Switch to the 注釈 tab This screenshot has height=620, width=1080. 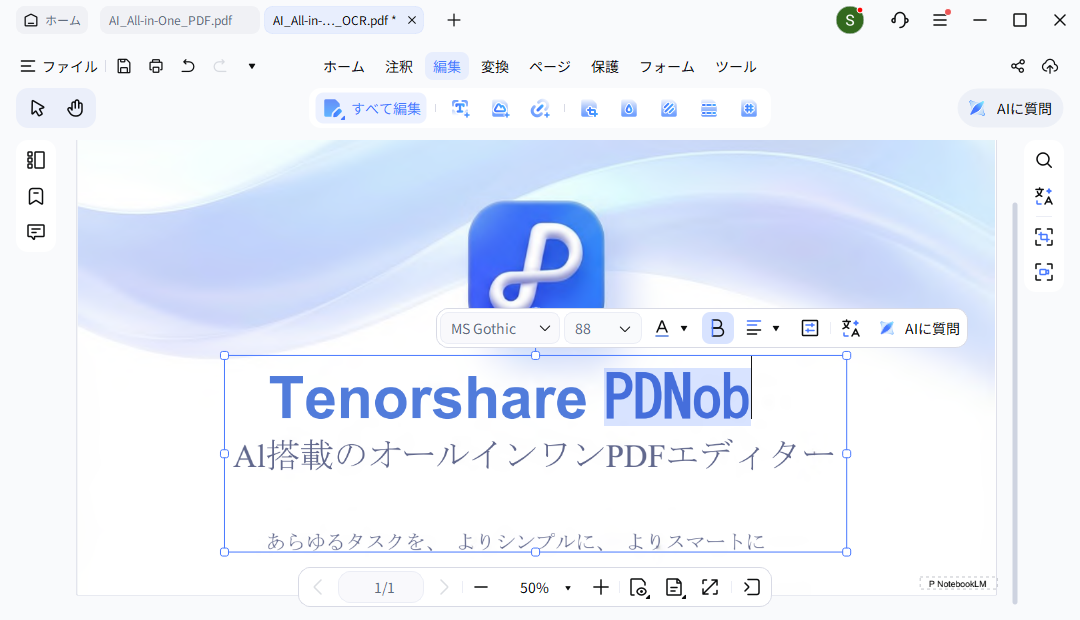coord(399,67)
